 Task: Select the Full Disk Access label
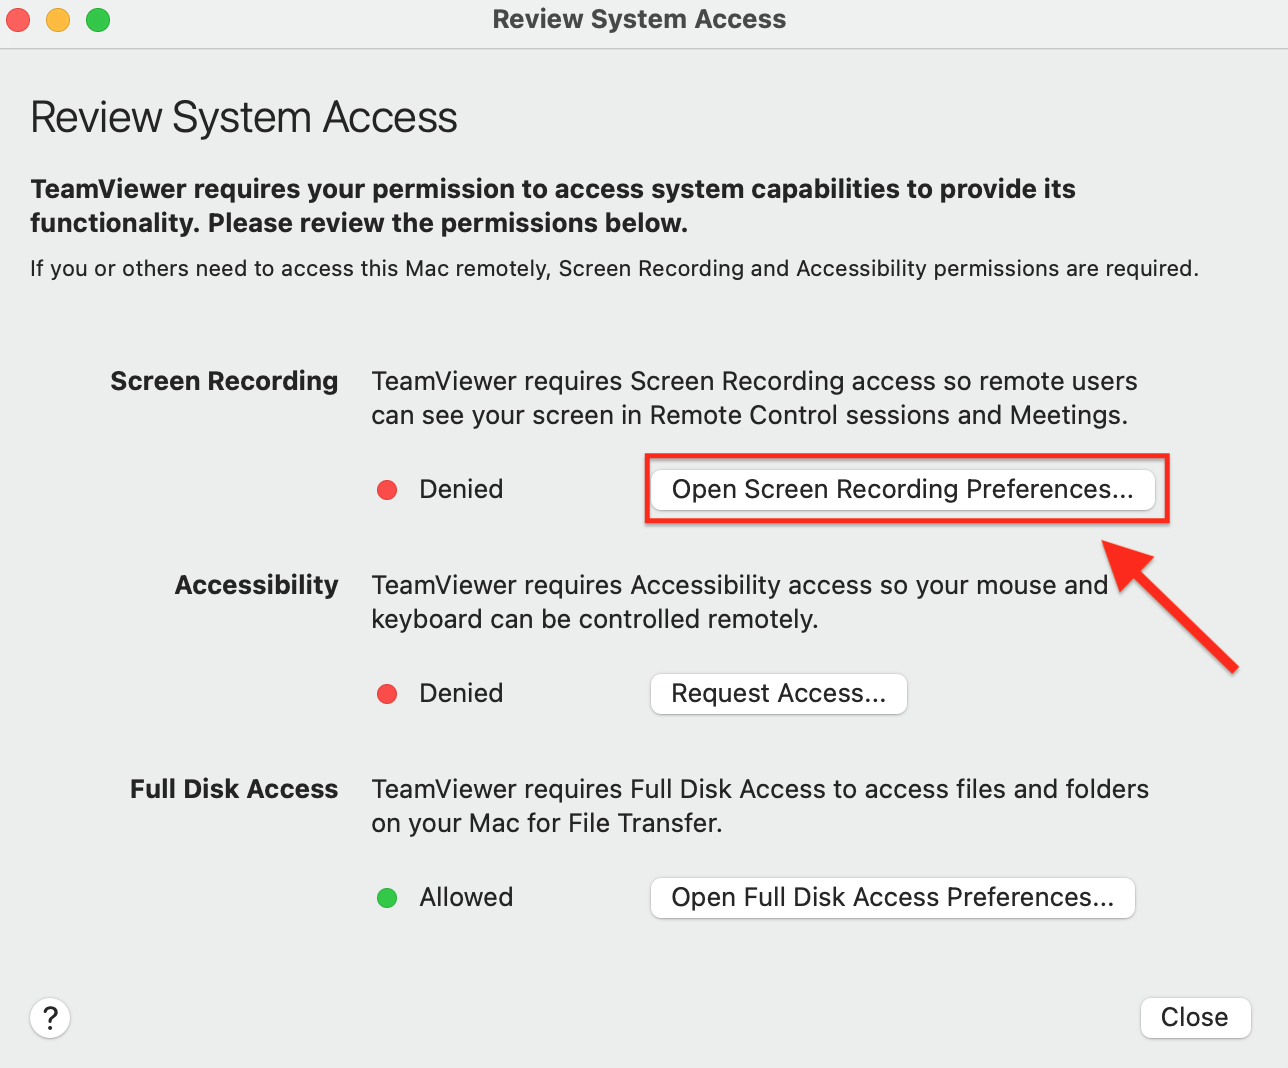click(234, 789)
